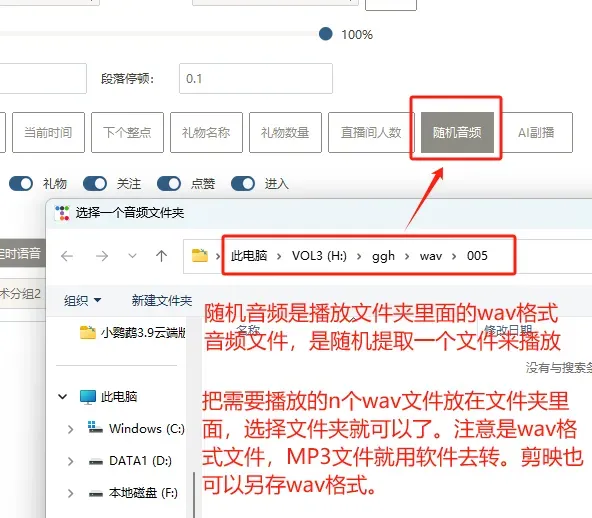The image size is (592, 518).
Task: Open chevron after ggh breadcrumb
Action: 407,256
